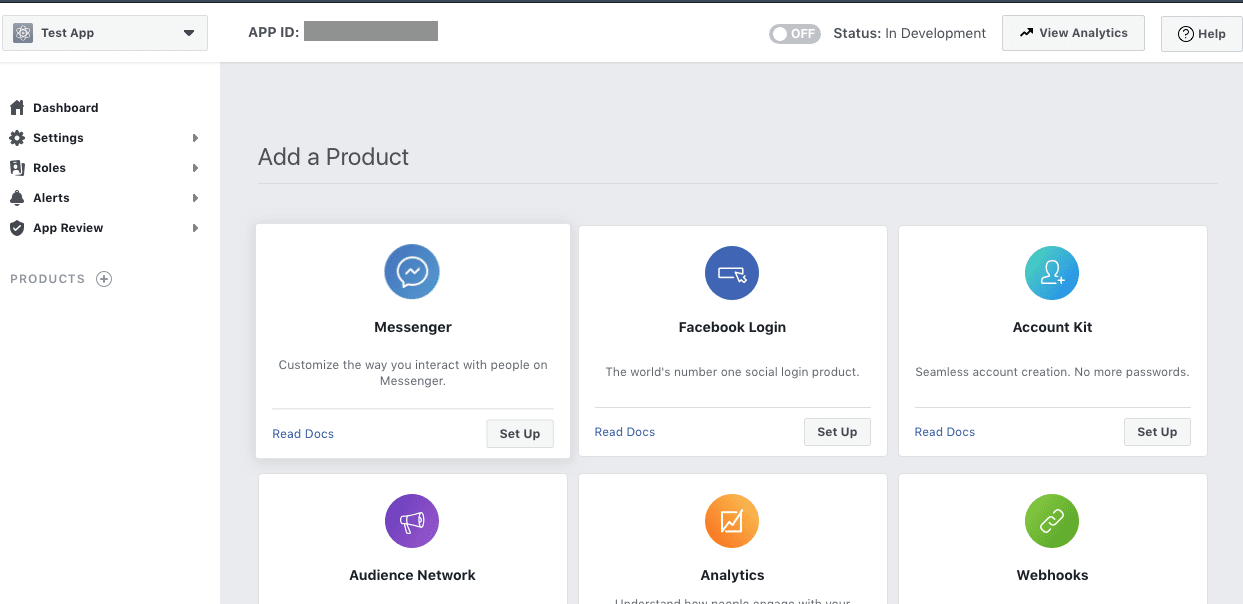Viewport: 1243px width, 604px height.
Task: Expand the Roles submenu arrow
Action: [x=195, y=168]
